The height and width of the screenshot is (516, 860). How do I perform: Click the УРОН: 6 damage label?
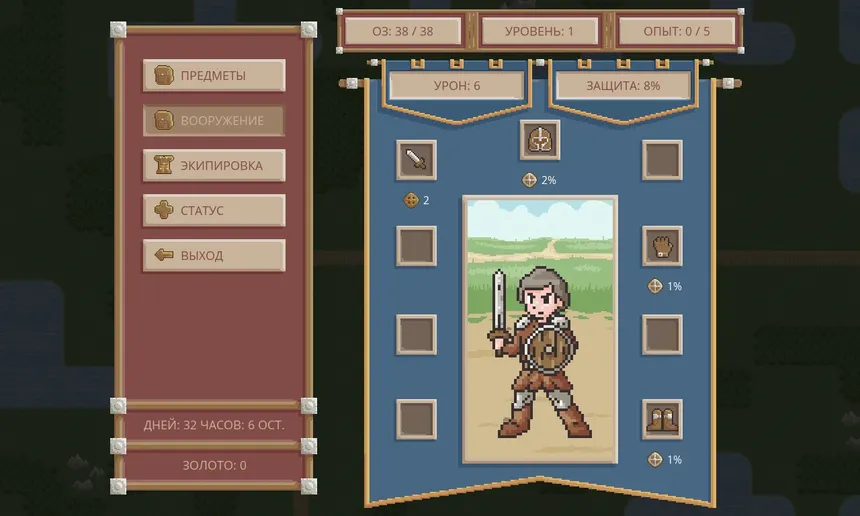point(457,86)
